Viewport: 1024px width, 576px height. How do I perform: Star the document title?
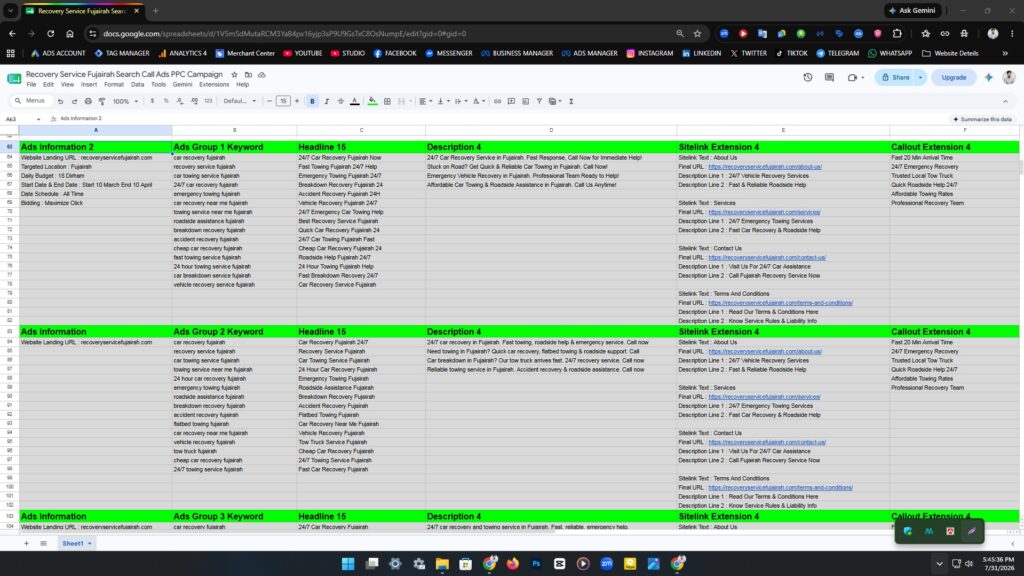pyautogui.click(x=234, y=74)
